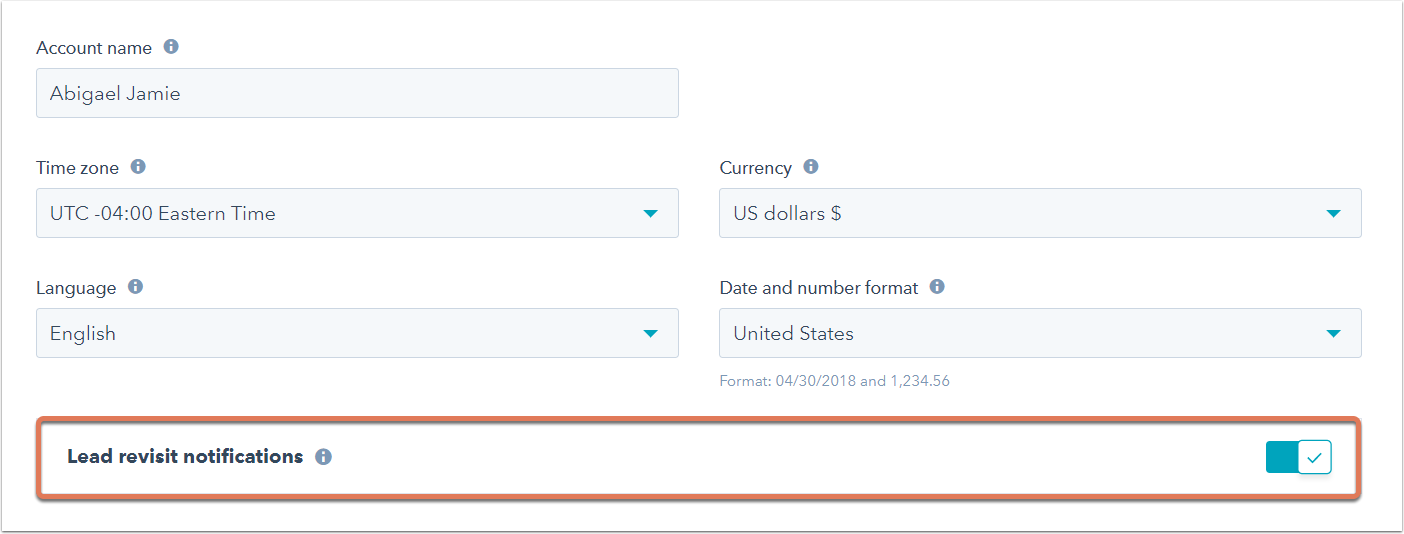Click info icon next to Account name
Image resolution: width=1404 pixels, height=534 pixels.
[171, 47]
